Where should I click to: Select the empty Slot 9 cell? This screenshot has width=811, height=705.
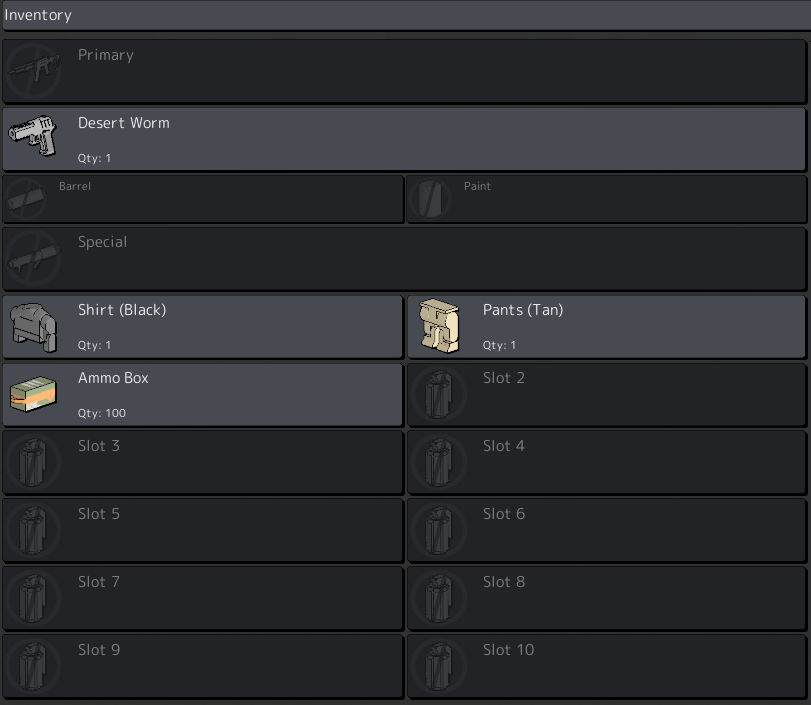coord(202,667)
